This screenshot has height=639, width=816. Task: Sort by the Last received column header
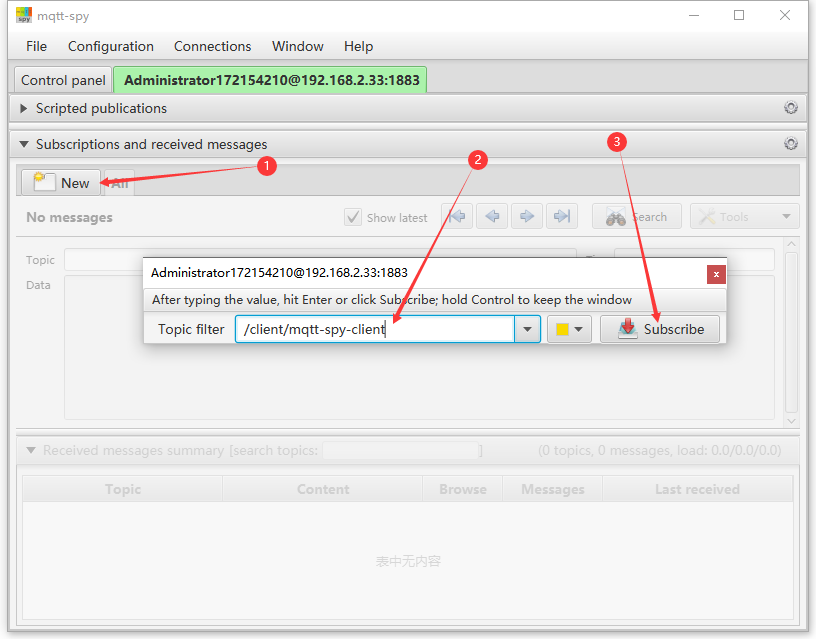coord(697,489)
